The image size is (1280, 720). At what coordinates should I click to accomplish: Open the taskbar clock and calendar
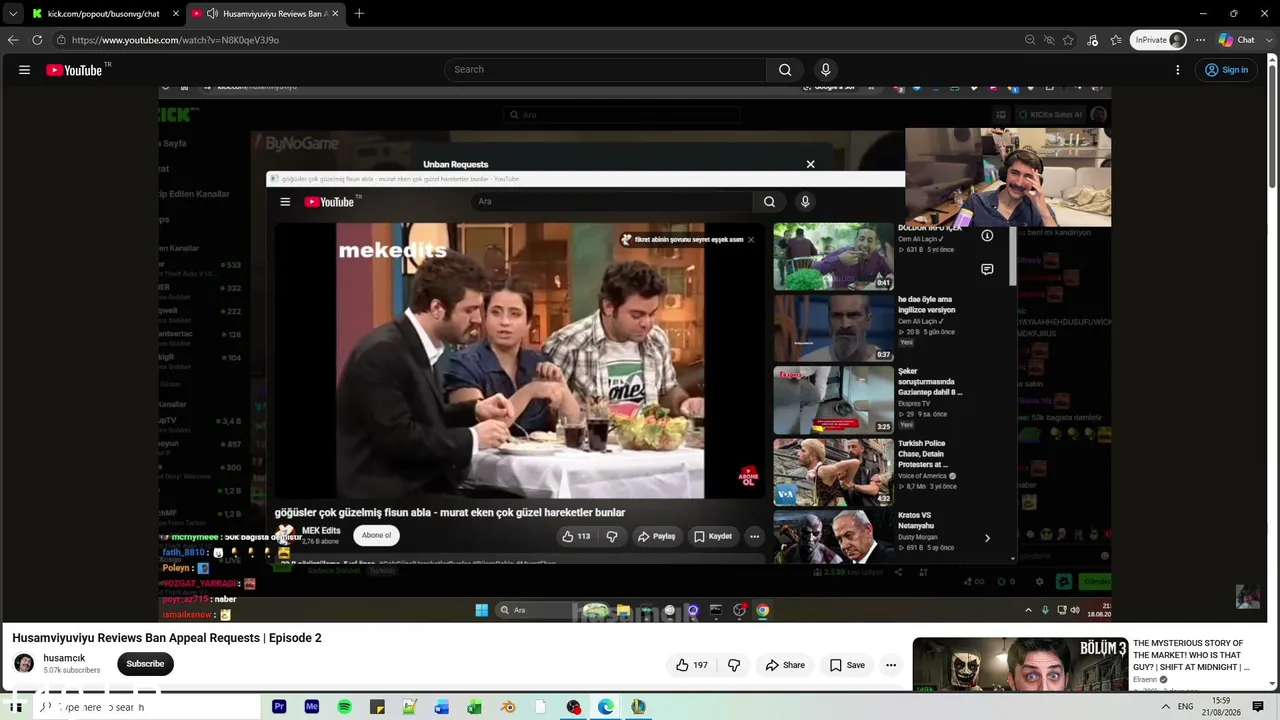[1221, 706]
